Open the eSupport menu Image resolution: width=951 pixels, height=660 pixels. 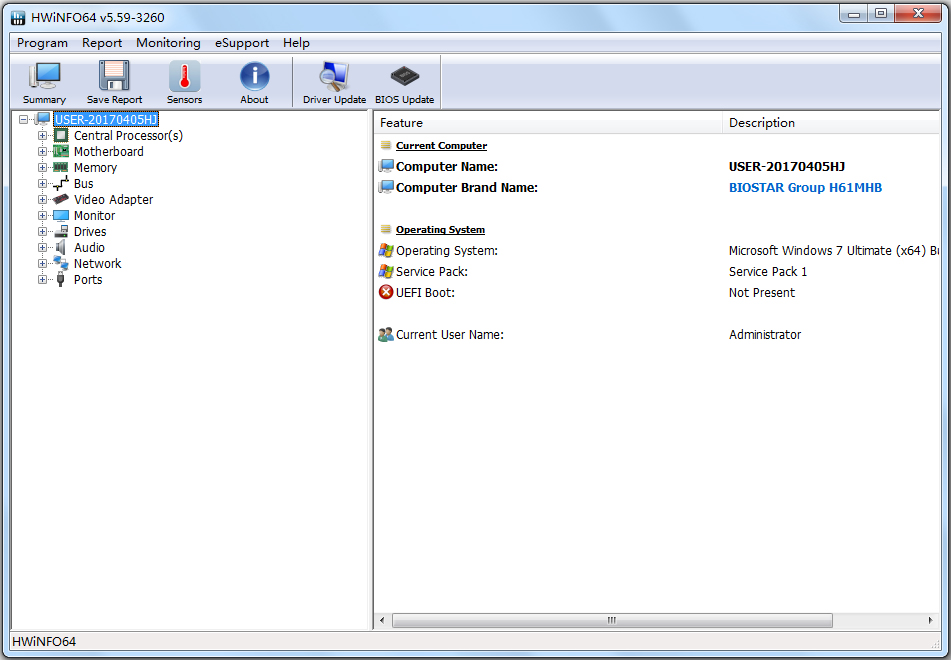(x=241, y=43)
